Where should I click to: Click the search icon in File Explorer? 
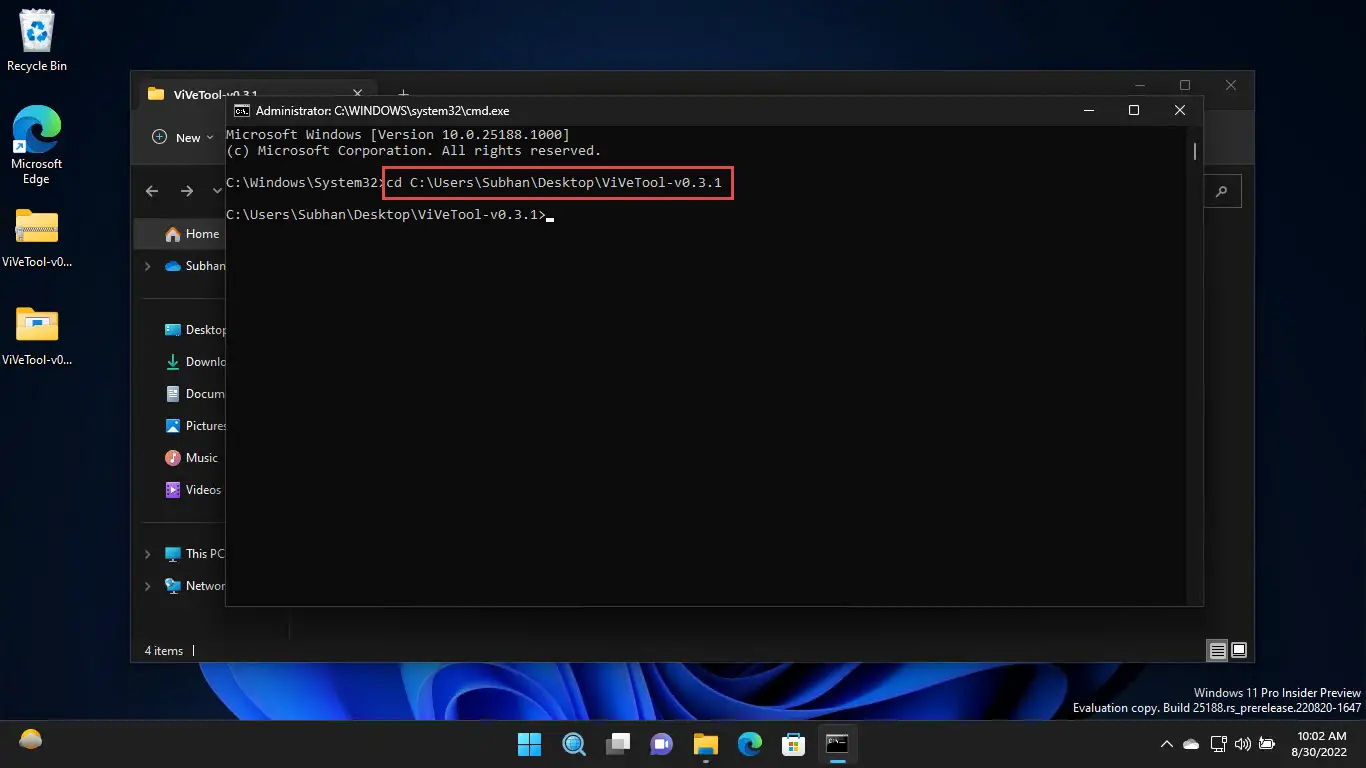coord(1222,191)
